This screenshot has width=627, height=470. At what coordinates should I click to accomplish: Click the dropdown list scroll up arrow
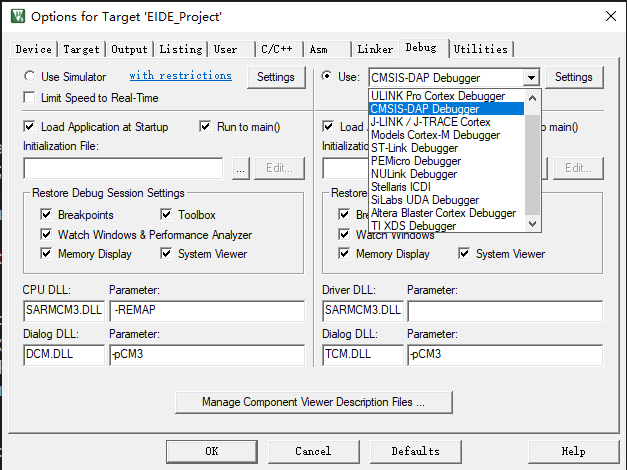532,98
